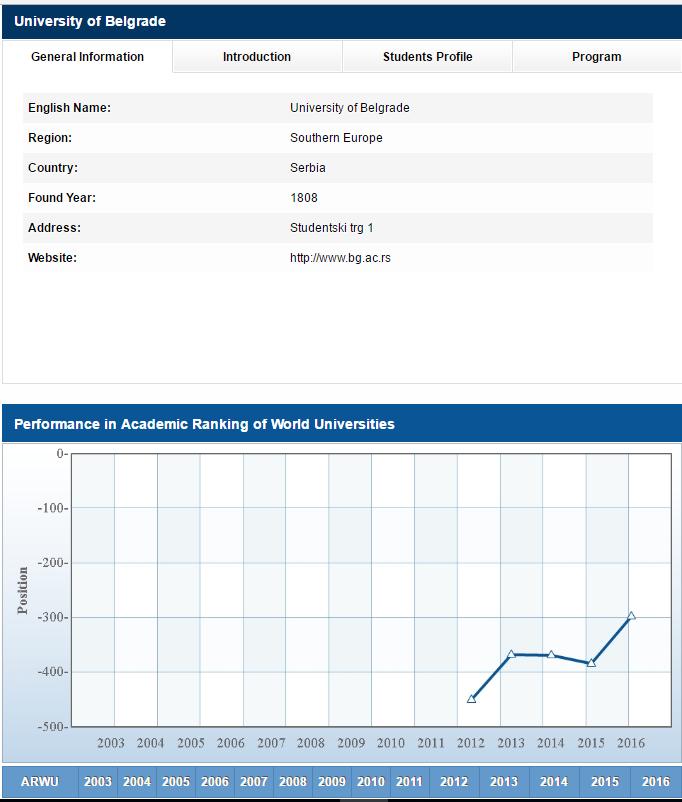Select the 2008 column header in ARWU table
This screenshot has width=682, height=802.
(293, 782)
